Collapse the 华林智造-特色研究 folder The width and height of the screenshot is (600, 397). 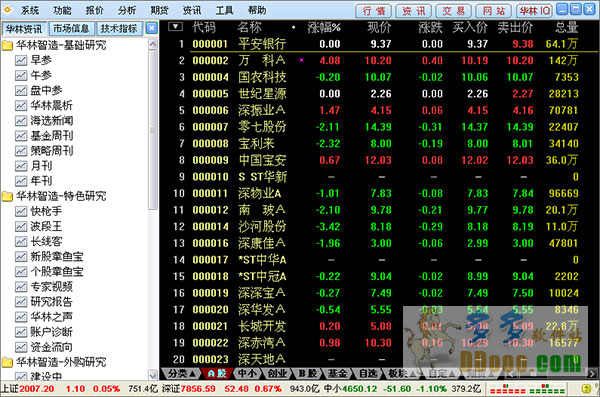click(x=7, y=196)
